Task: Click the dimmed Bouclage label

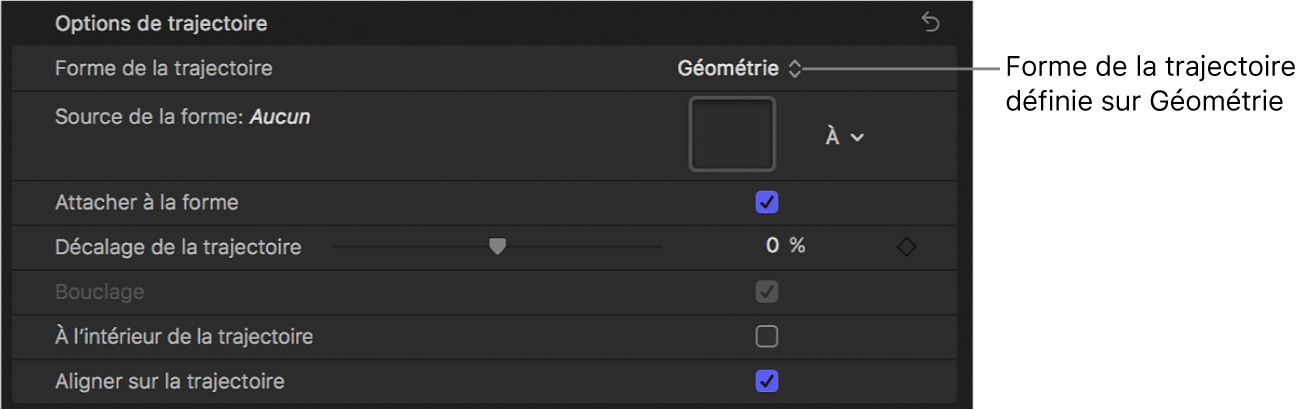Action: click(x=100, y=292)
